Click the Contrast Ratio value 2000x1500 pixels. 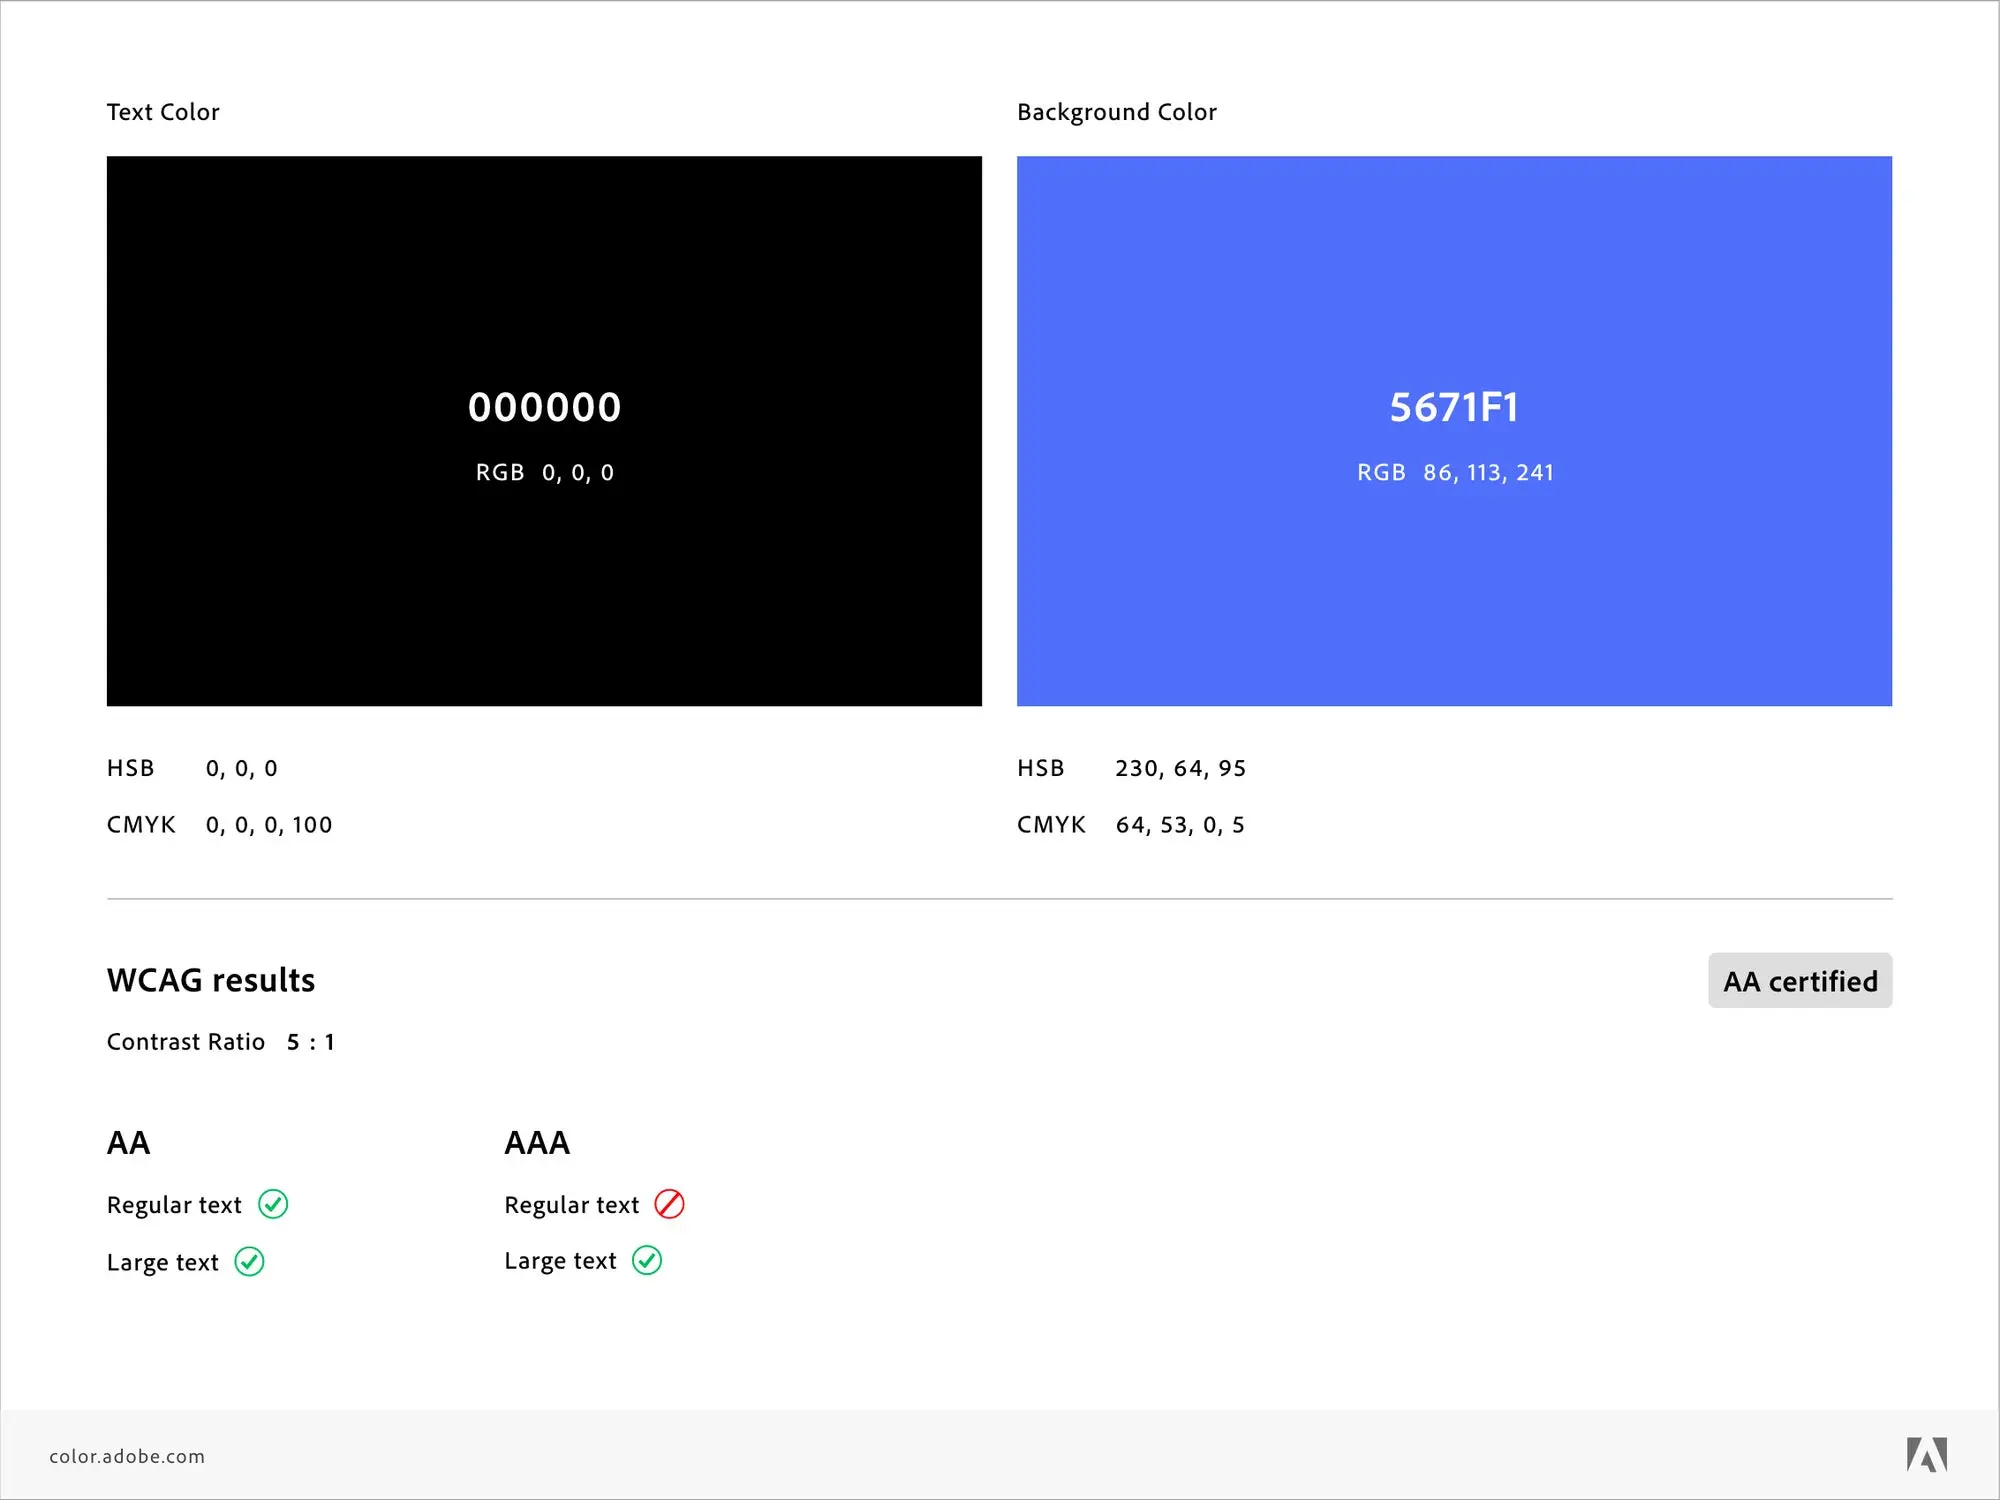pyautogui.click(x=310, y=1041)
